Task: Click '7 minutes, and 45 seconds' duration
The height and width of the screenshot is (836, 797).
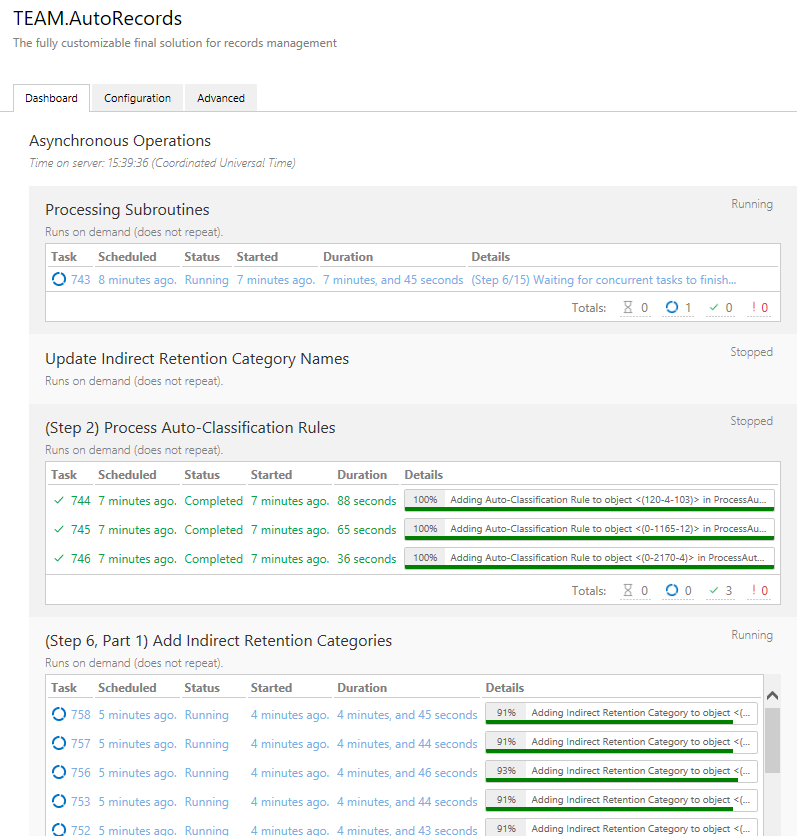Action: click(393, 280)
